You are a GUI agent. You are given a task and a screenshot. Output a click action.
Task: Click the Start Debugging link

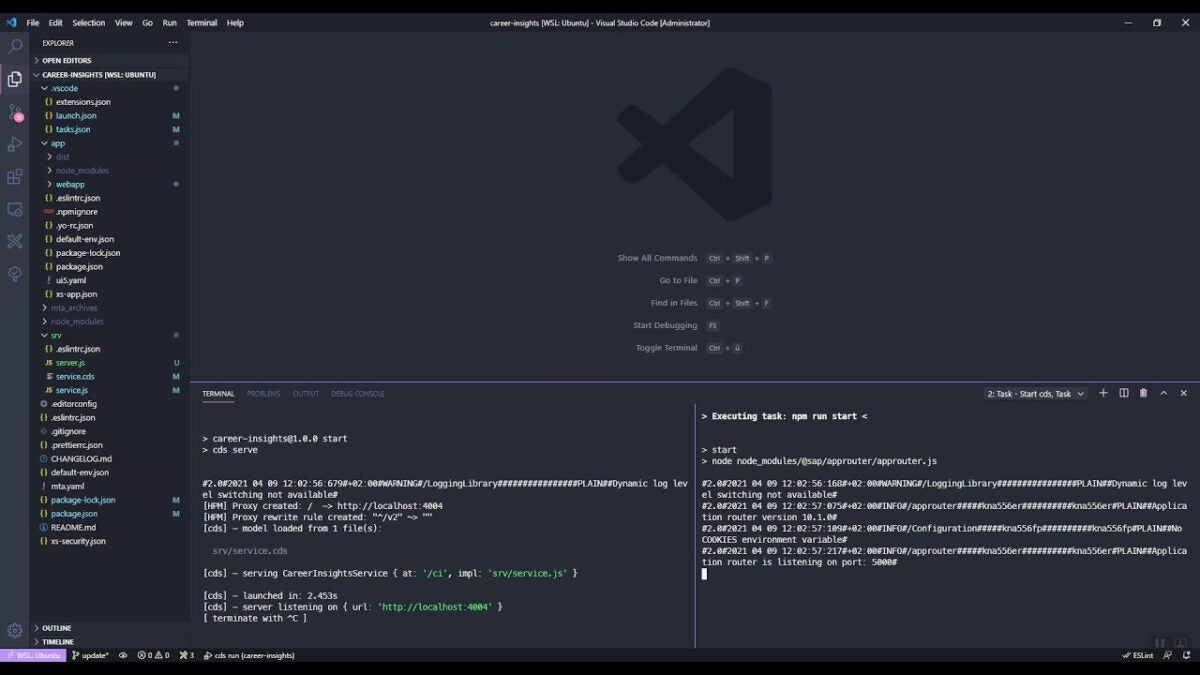coord(665,325)
